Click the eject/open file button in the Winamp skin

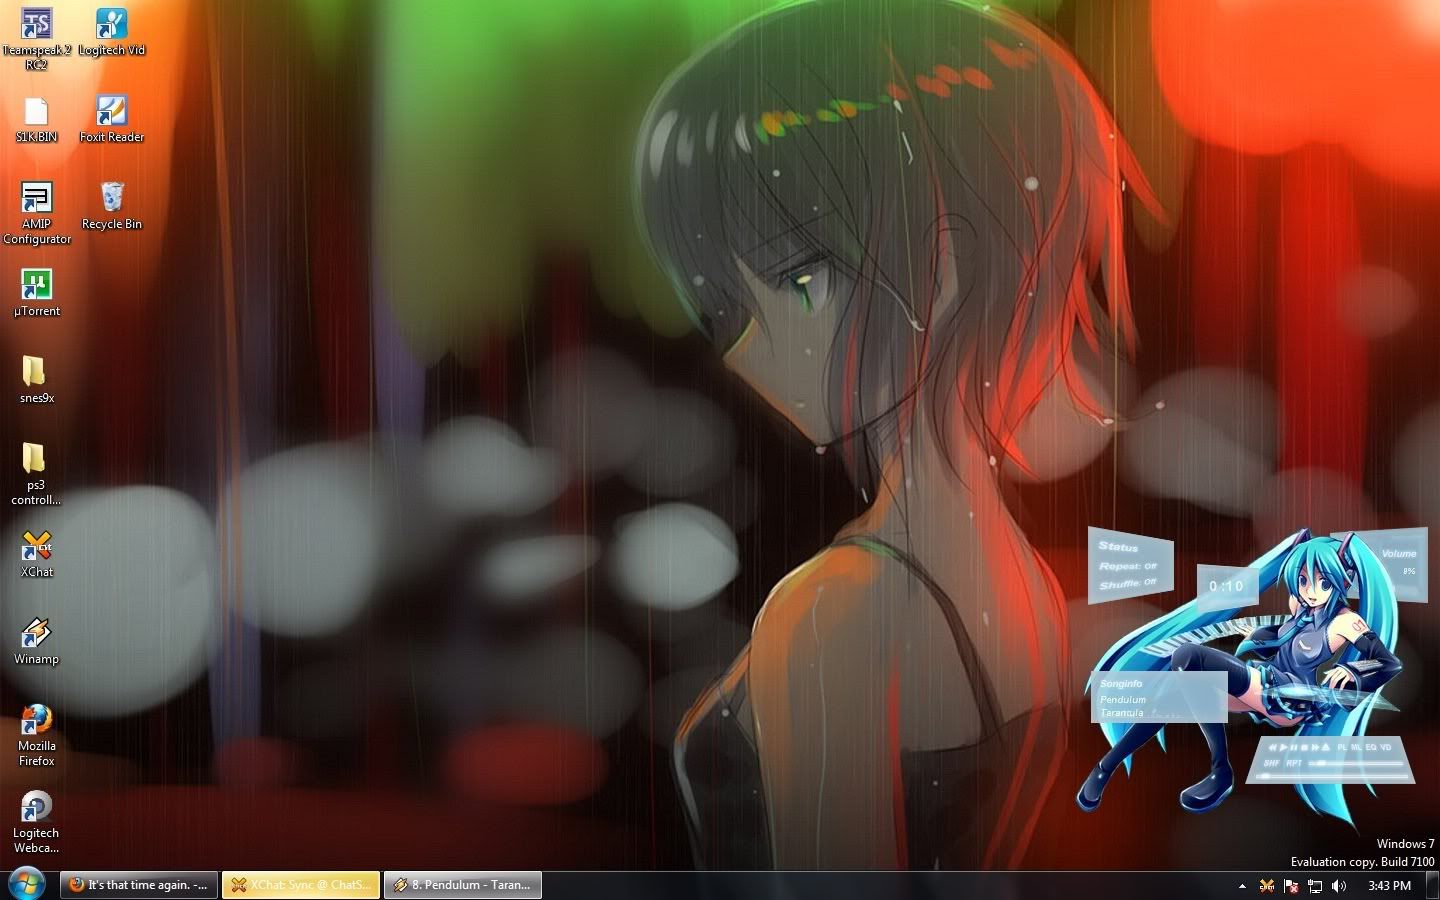(x=1326, y=748)
